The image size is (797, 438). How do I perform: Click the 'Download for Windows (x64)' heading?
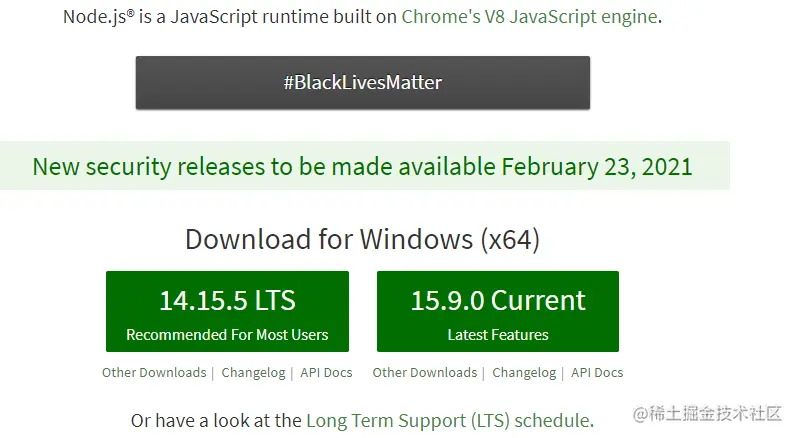pos(362,239)
